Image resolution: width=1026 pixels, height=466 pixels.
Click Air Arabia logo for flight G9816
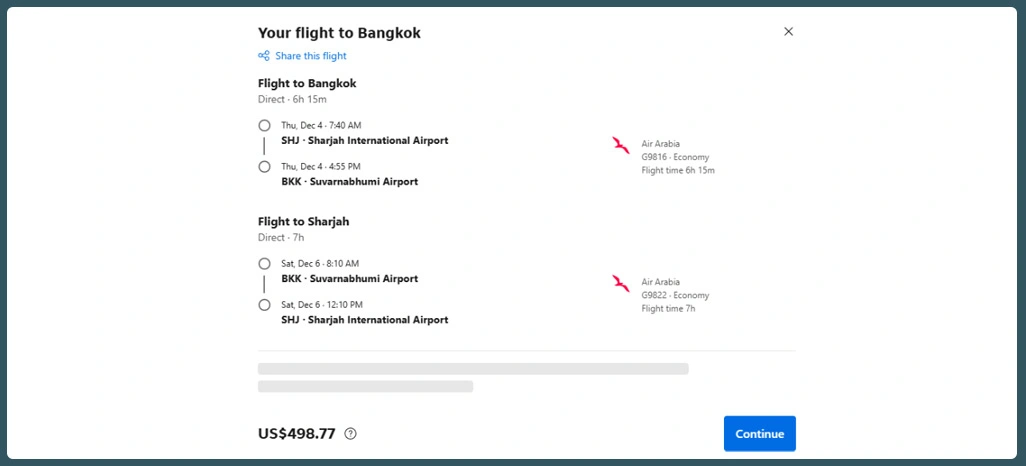point(621,146)
